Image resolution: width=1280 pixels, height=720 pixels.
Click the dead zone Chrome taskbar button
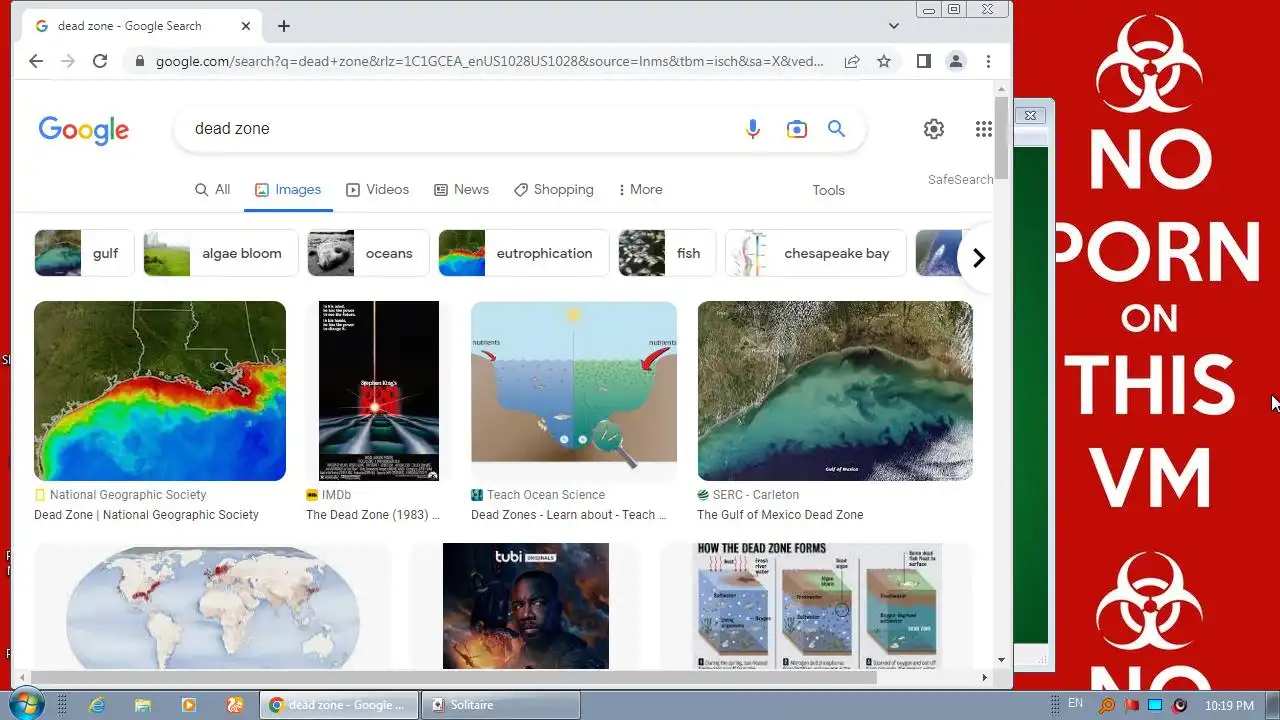pos(338,705)
